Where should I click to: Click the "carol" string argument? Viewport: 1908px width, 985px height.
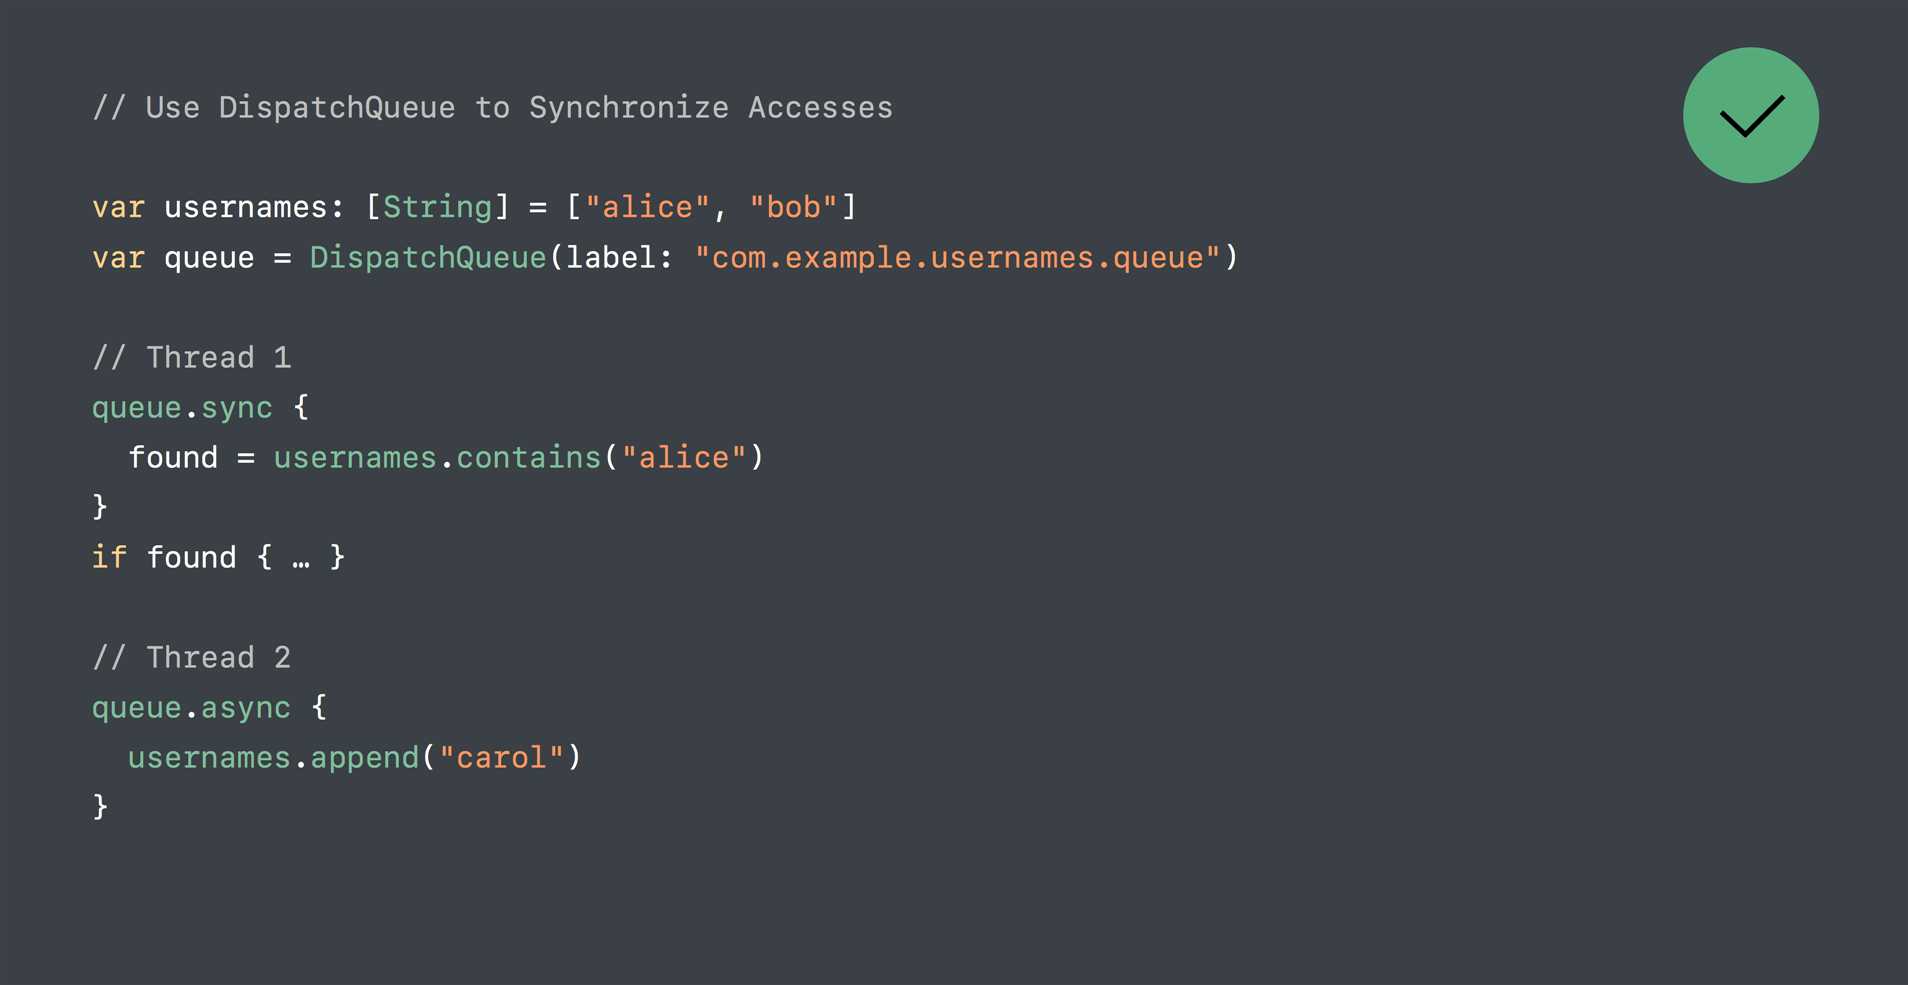[x=501, y=757]
